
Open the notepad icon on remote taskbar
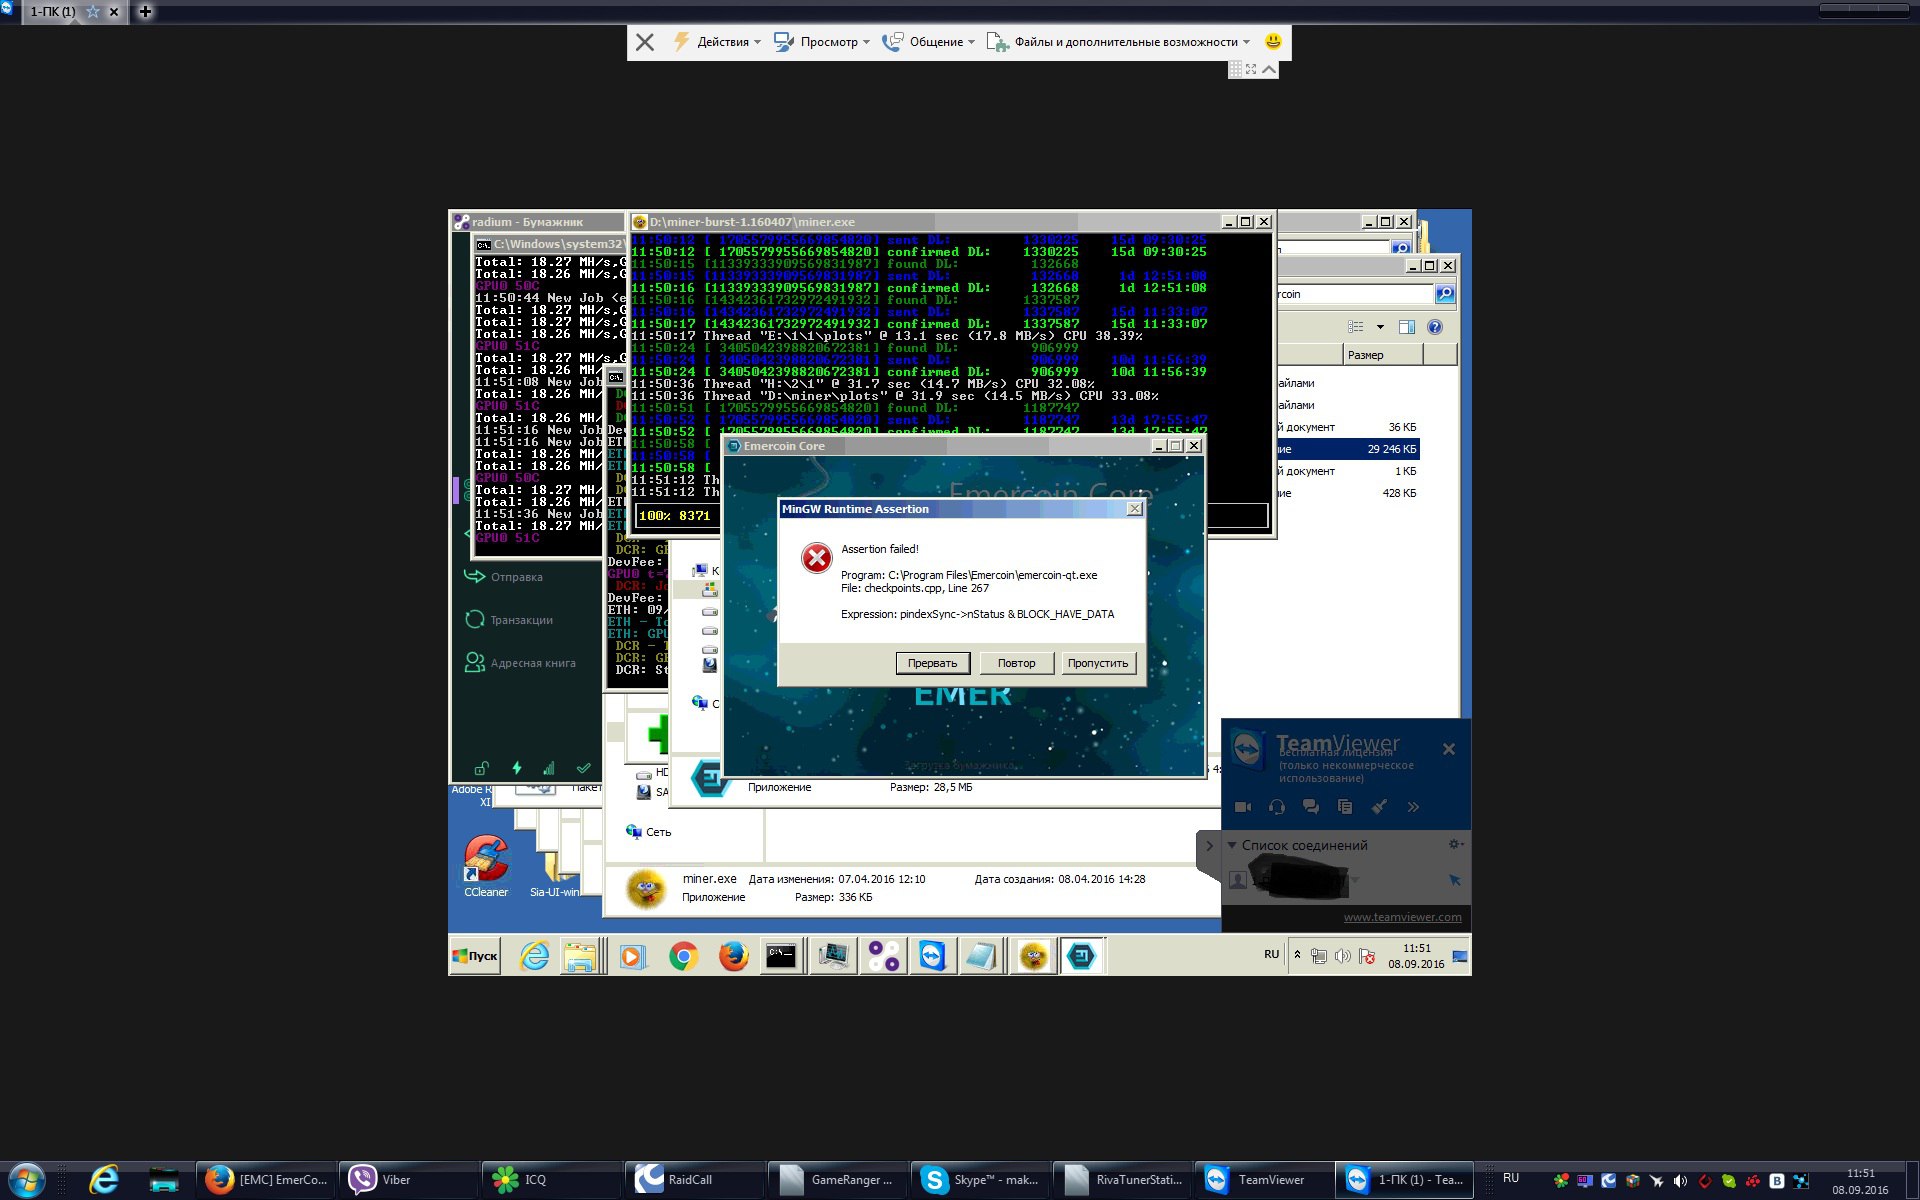point(981,956)
